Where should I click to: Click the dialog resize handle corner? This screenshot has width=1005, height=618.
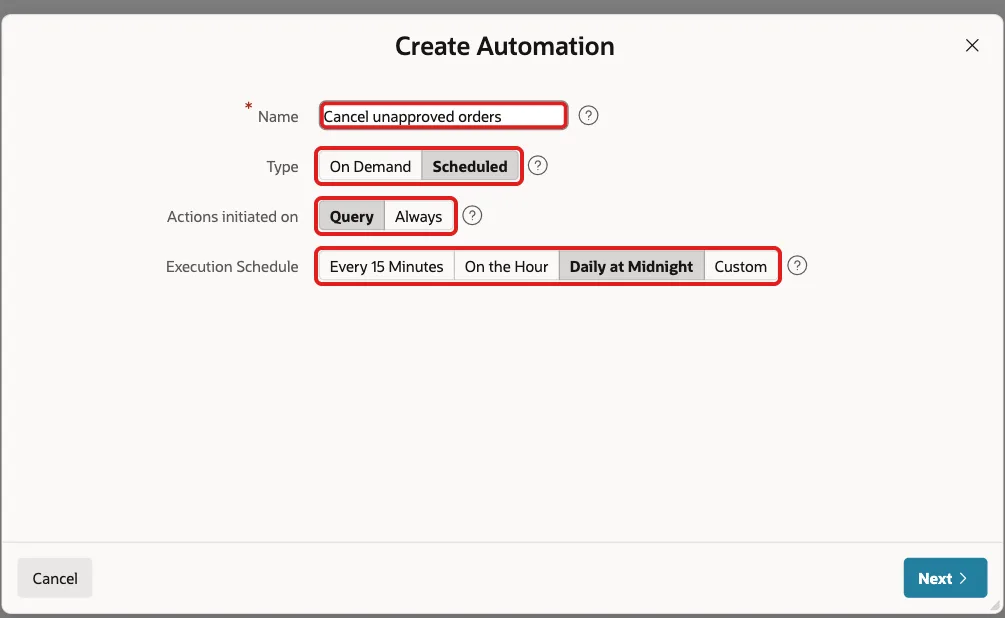(x=995, y=606)
